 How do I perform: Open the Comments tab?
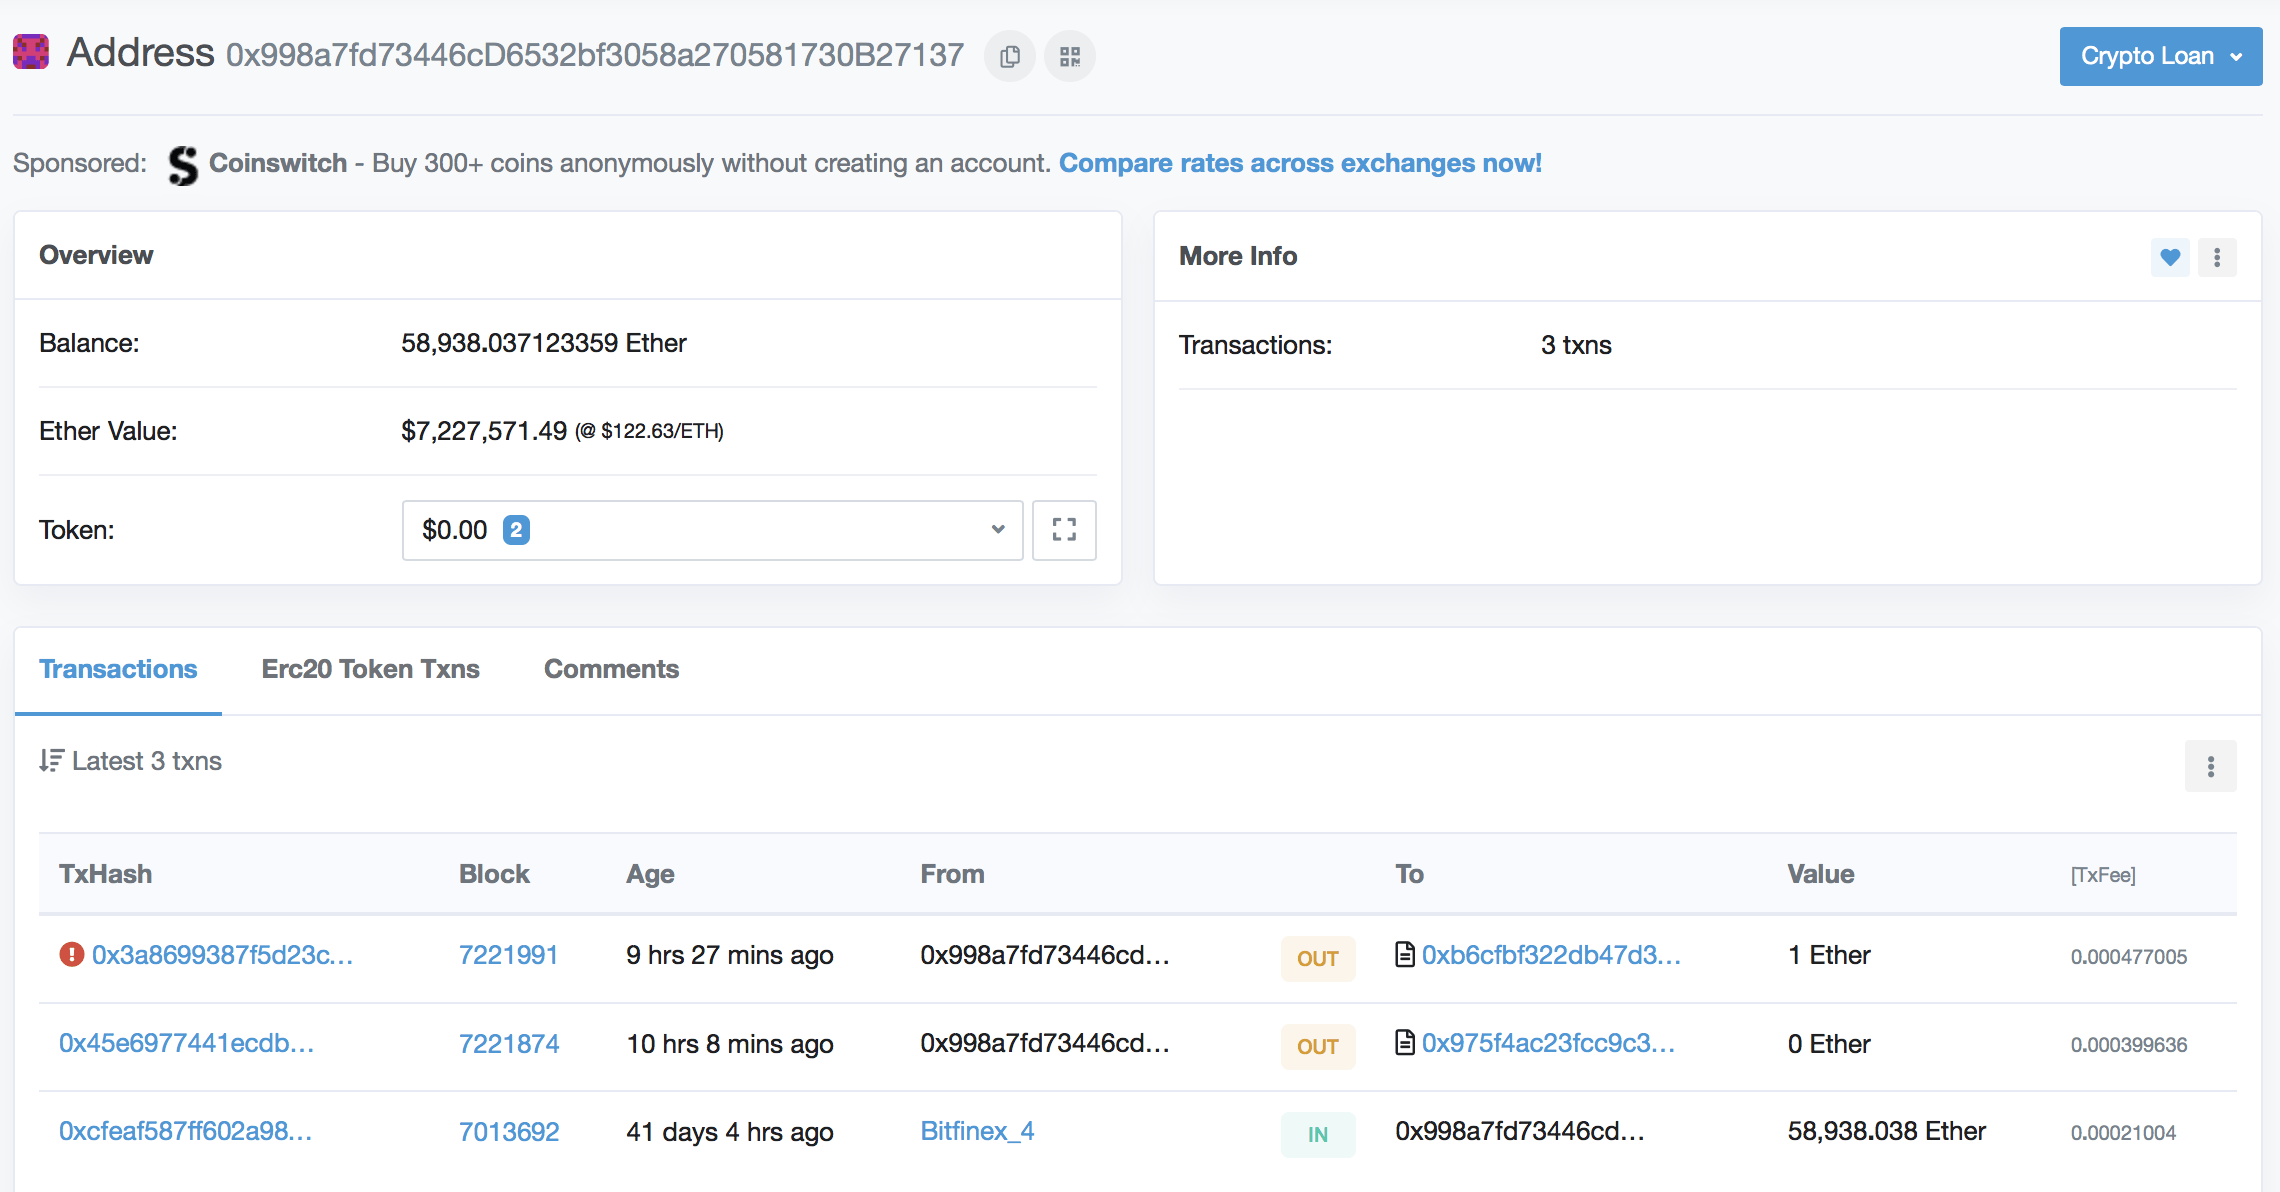(611, 669)
